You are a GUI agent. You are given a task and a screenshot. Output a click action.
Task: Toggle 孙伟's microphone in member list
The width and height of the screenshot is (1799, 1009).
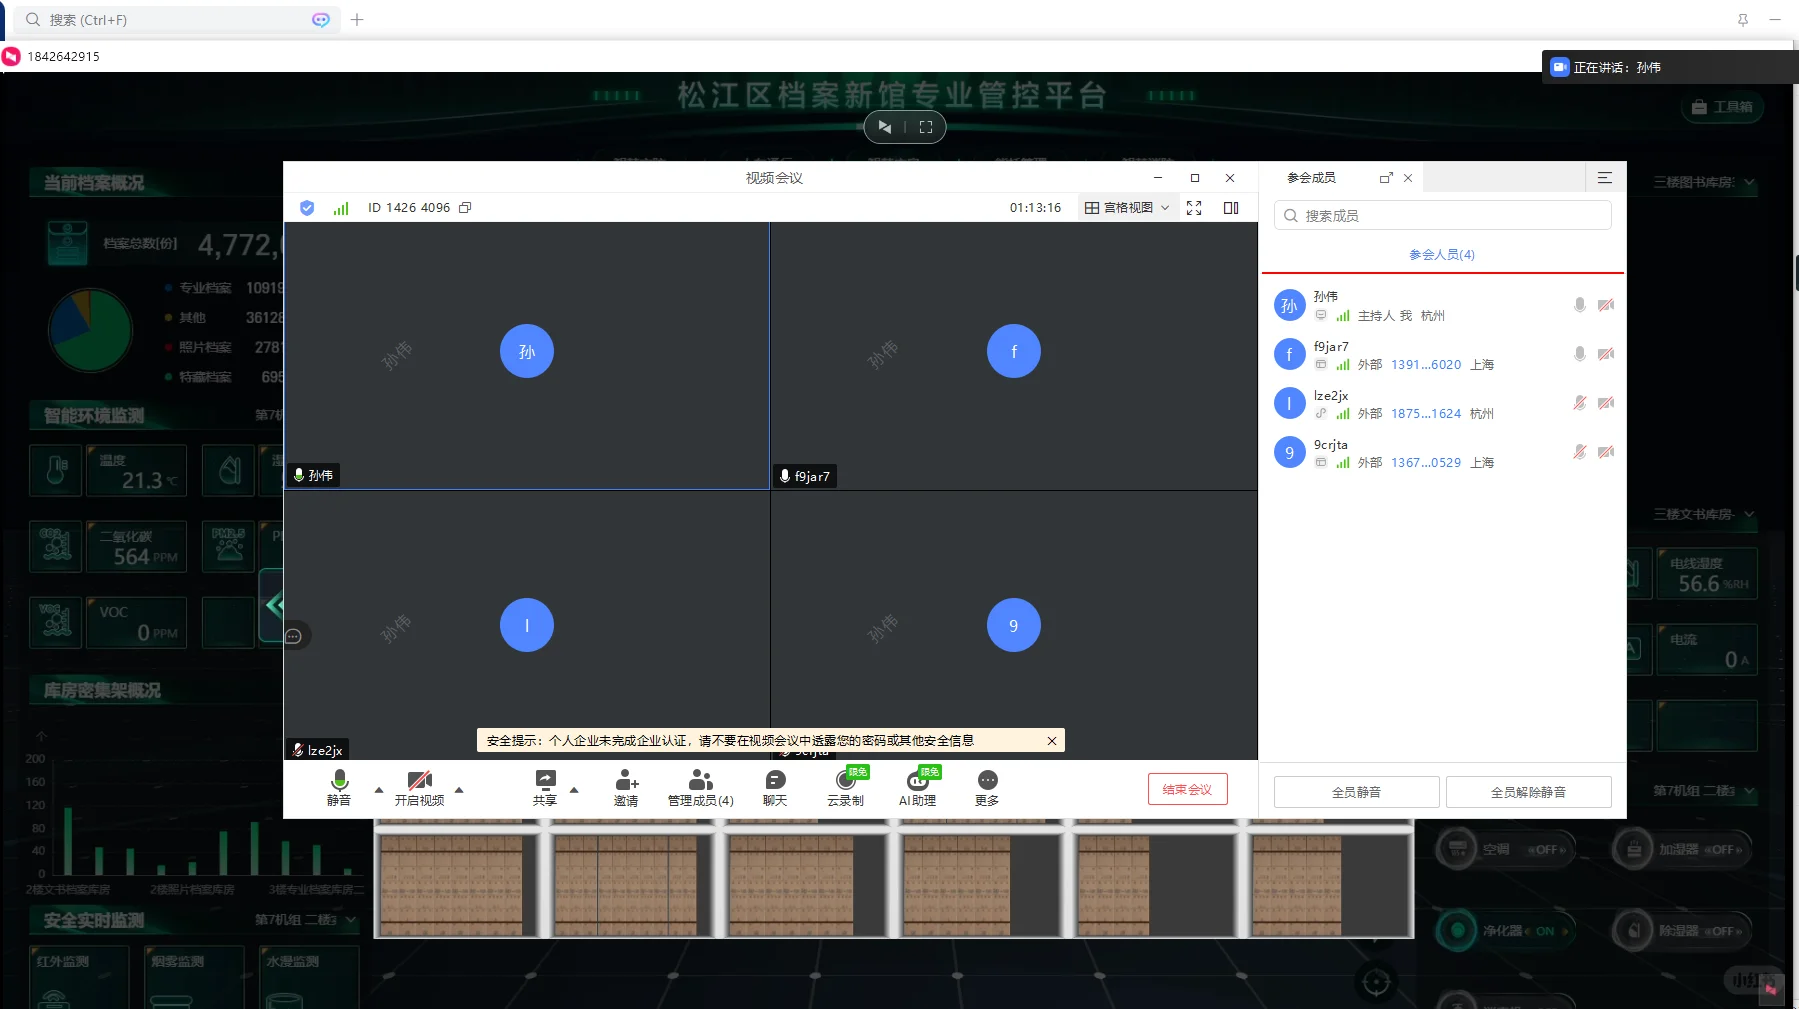pyautogui.click(x=1580, y=305)
